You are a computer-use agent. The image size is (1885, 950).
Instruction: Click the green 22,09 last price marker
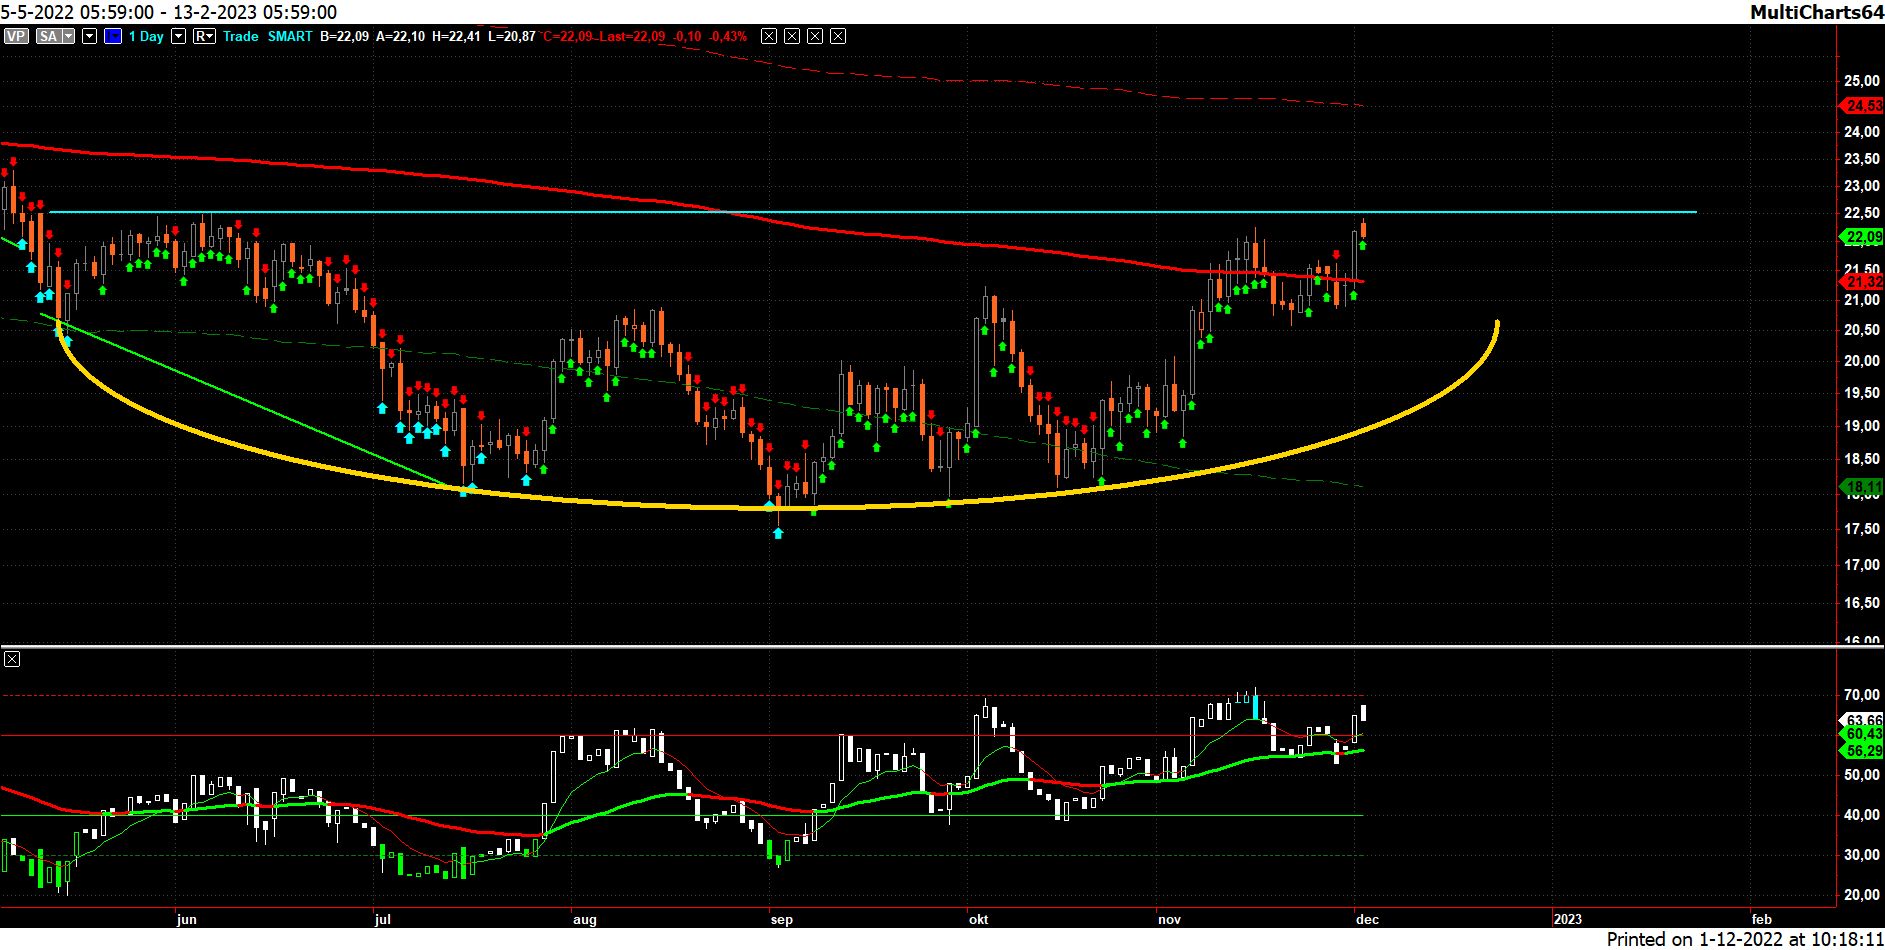tap(1862, 237)
